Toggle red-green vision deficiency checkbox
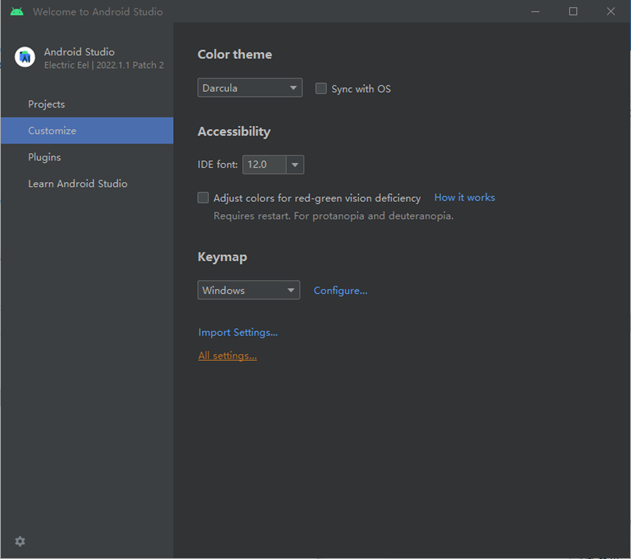This screenshot has width=631, height=559. tap(203, 198)
